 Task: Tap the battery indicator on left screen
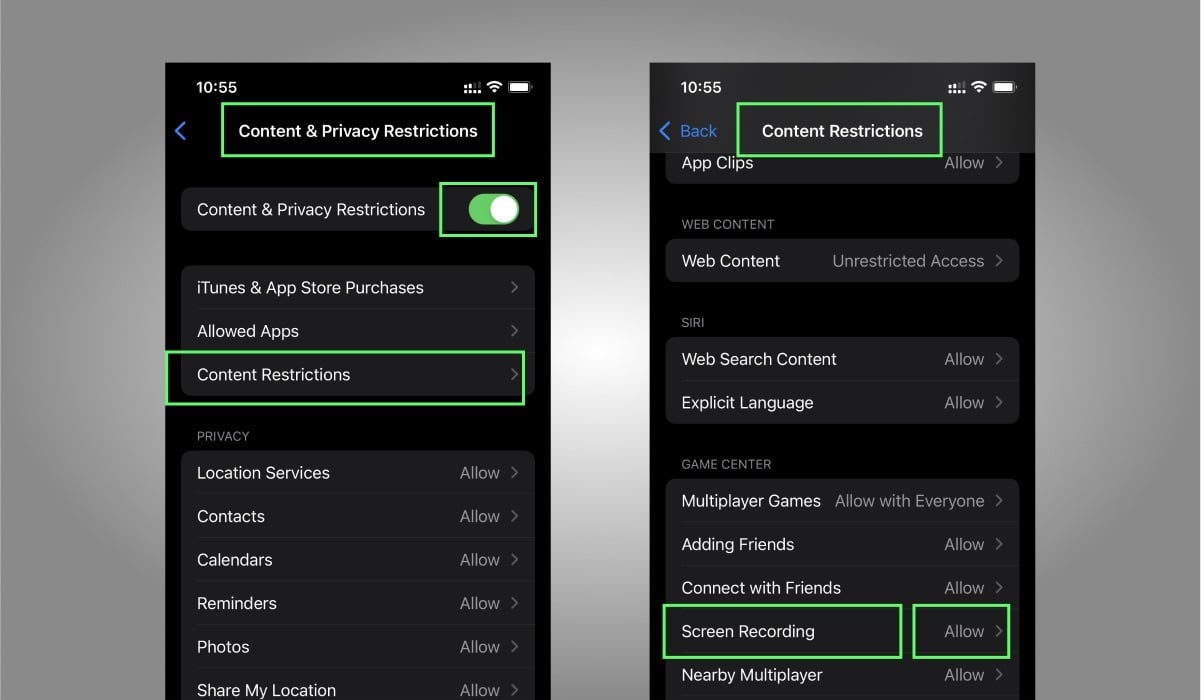(x=520, y=87)
